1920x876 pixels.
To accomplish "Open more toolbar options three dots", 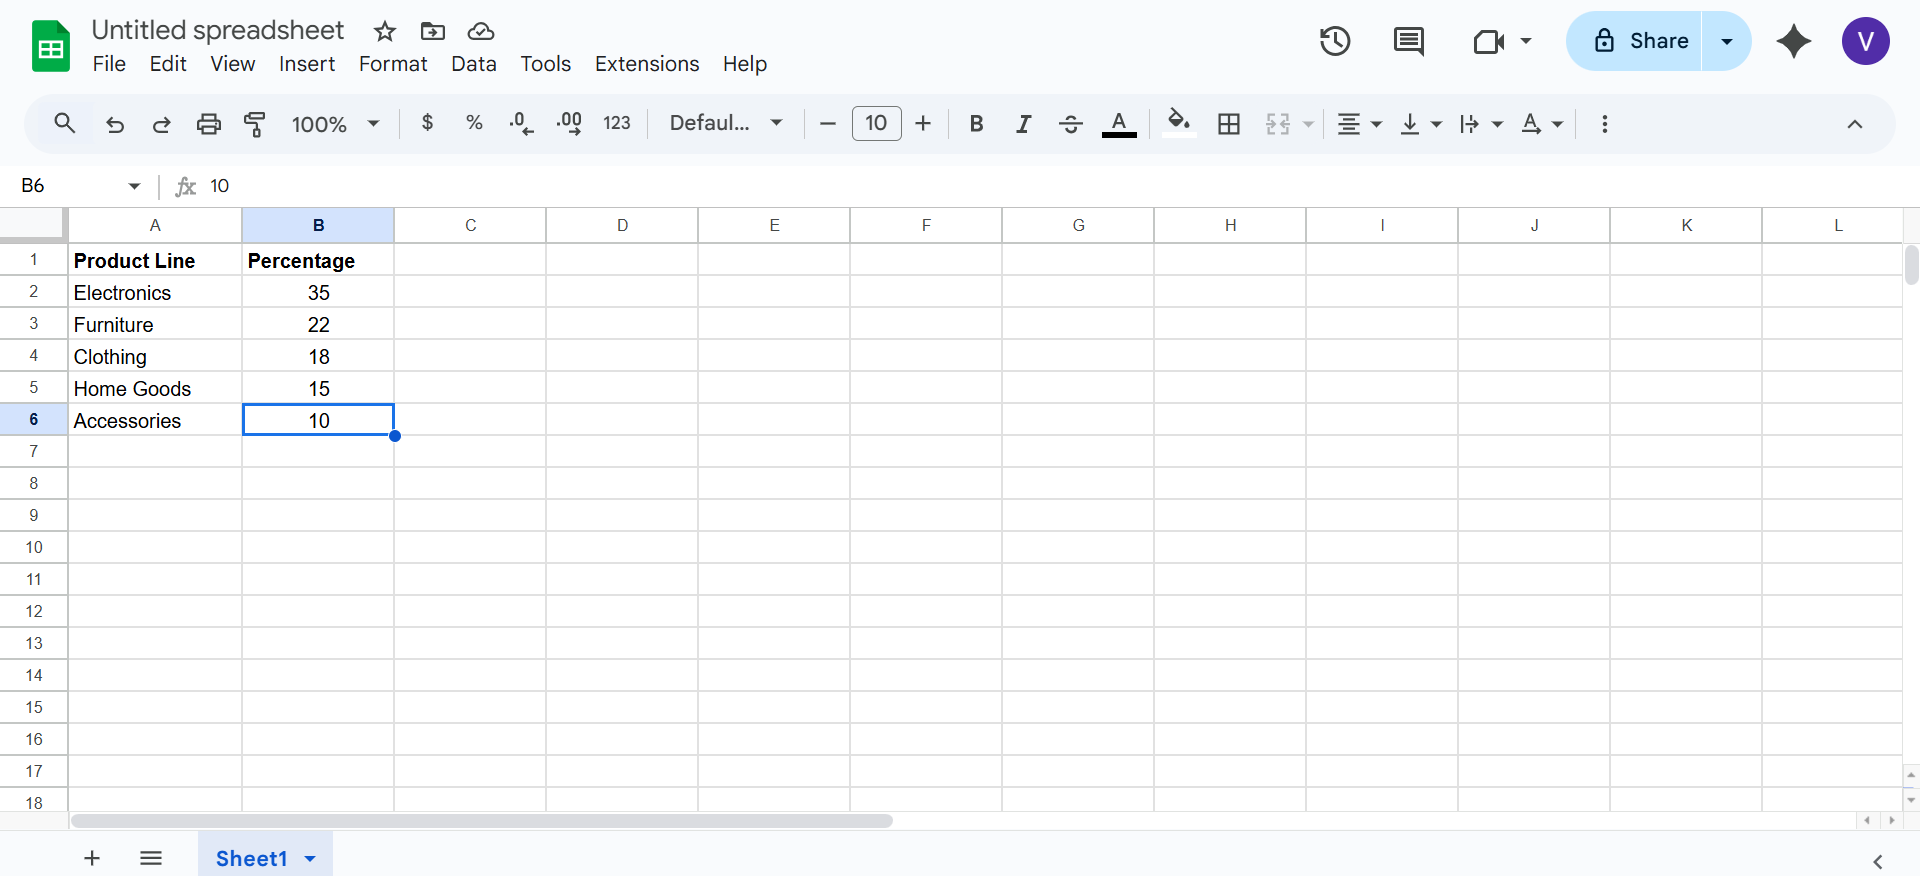I will pos(1605,124).
